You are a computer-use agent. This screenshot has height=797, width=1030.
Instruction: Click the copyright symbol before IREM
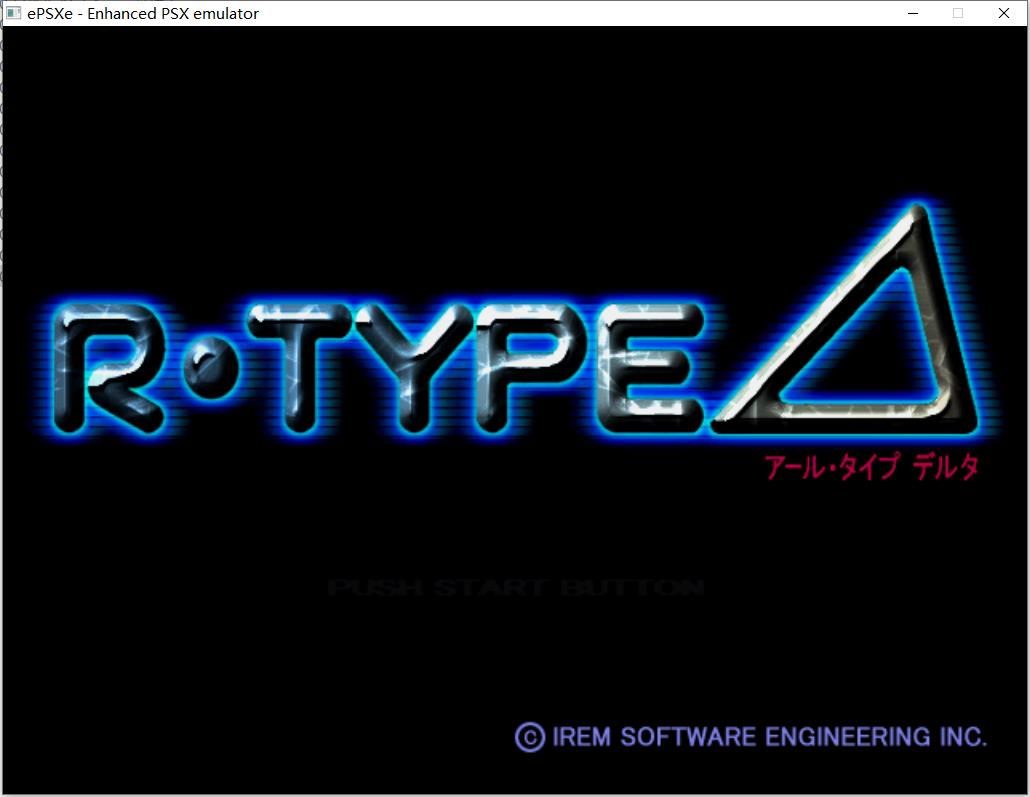529,737
